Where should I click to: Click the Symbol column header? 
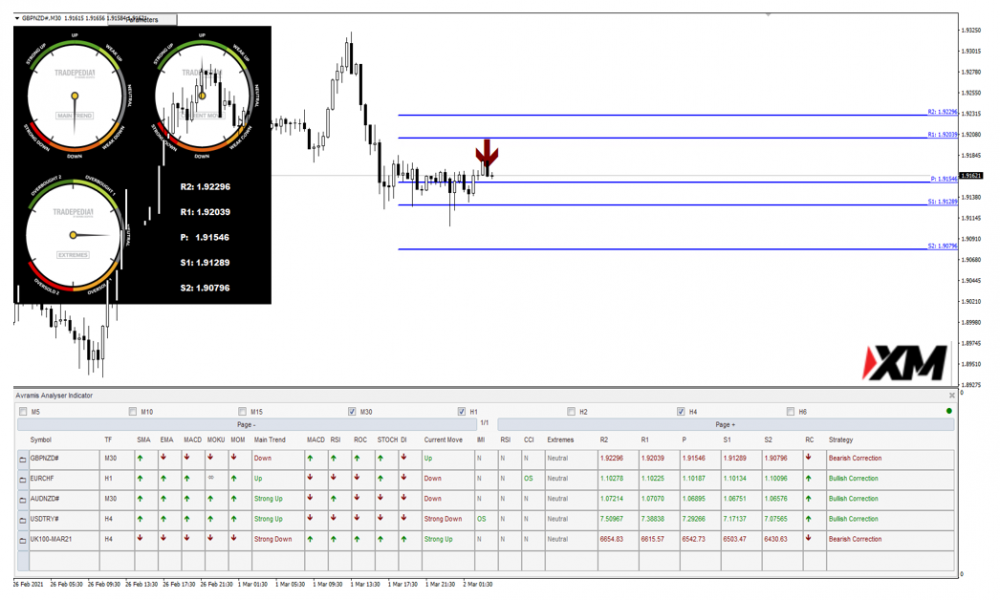[x=41, y=440]
